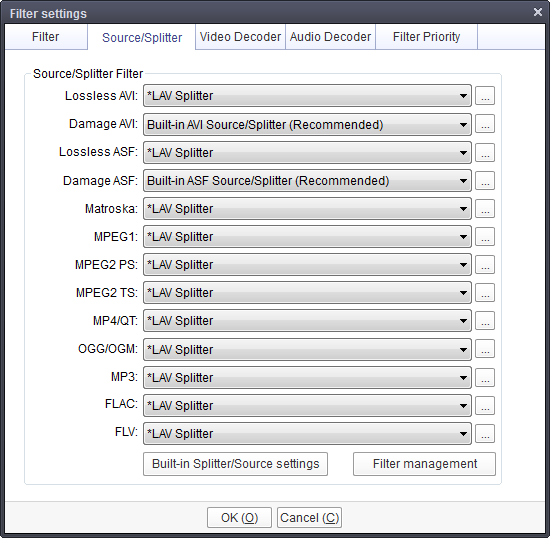Open the FLV splitter dropdown
The width and height of the screenshot is (550, 538).
[x=307, y=434]
